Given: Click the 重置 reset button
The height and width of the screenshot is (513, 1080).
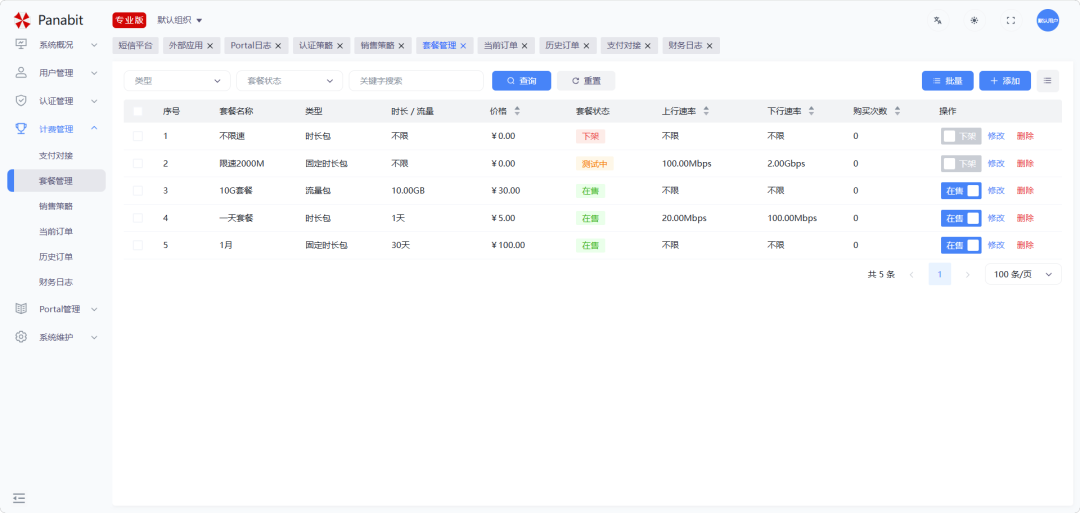Looking at the screenshot, I should tap(586, 81).
